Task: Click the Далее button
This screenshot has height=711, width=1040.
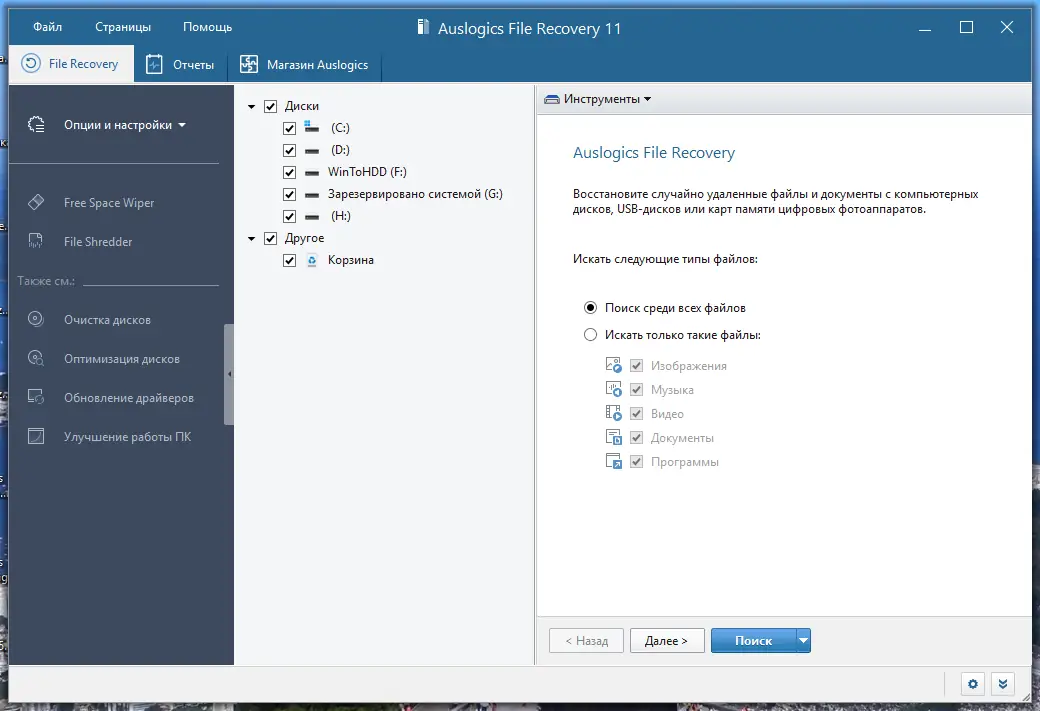Action: (667, 641)
